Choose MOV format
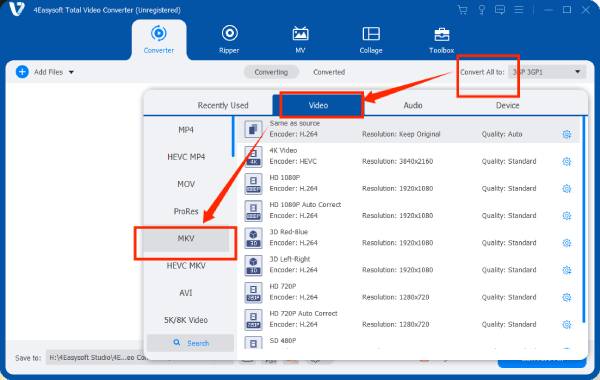The width and height of the screenshot is (600, 380). (x=186, y=184)
